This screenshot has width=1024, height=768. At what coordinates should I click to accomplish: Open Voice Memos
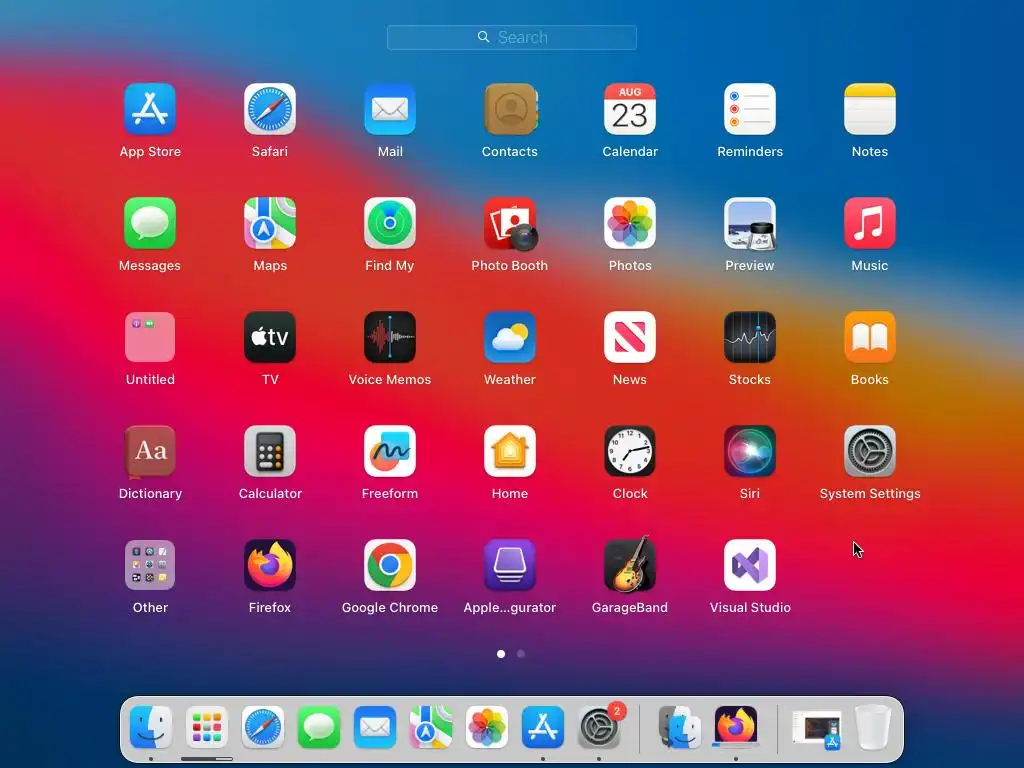[x=390, y=337]
